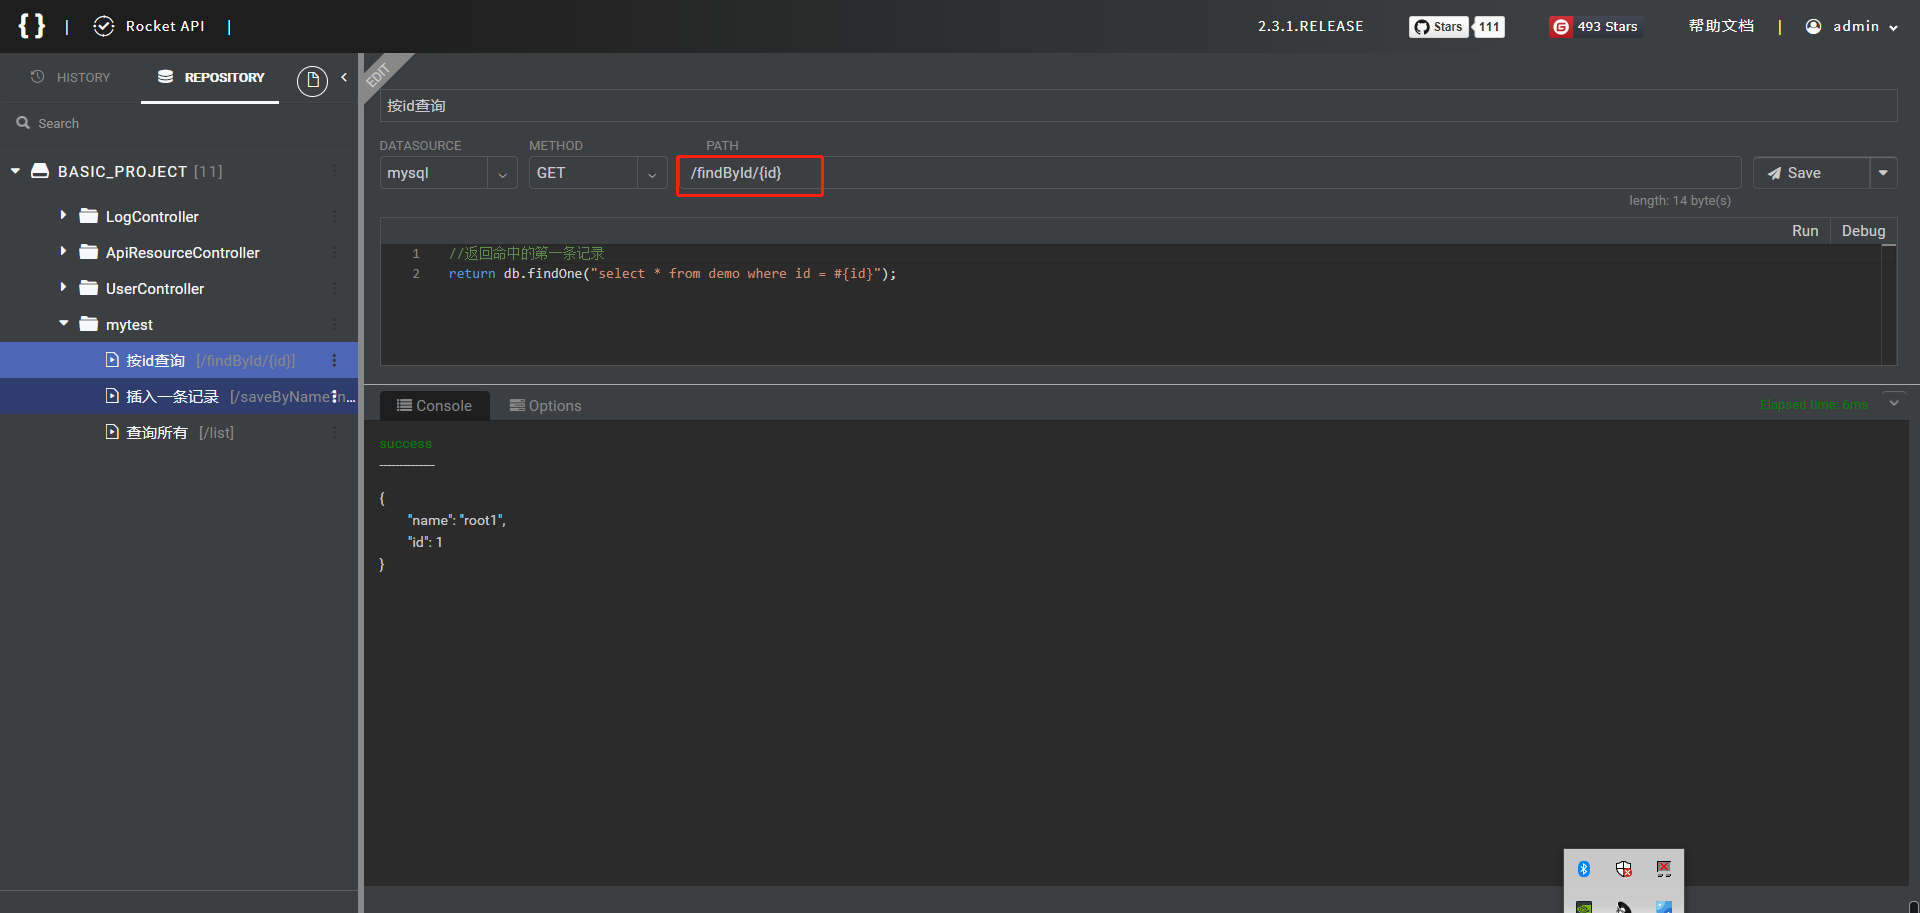Open the GitHub Stars badge
Screen dimensions: 1920x913
[x=1438, y=27]
